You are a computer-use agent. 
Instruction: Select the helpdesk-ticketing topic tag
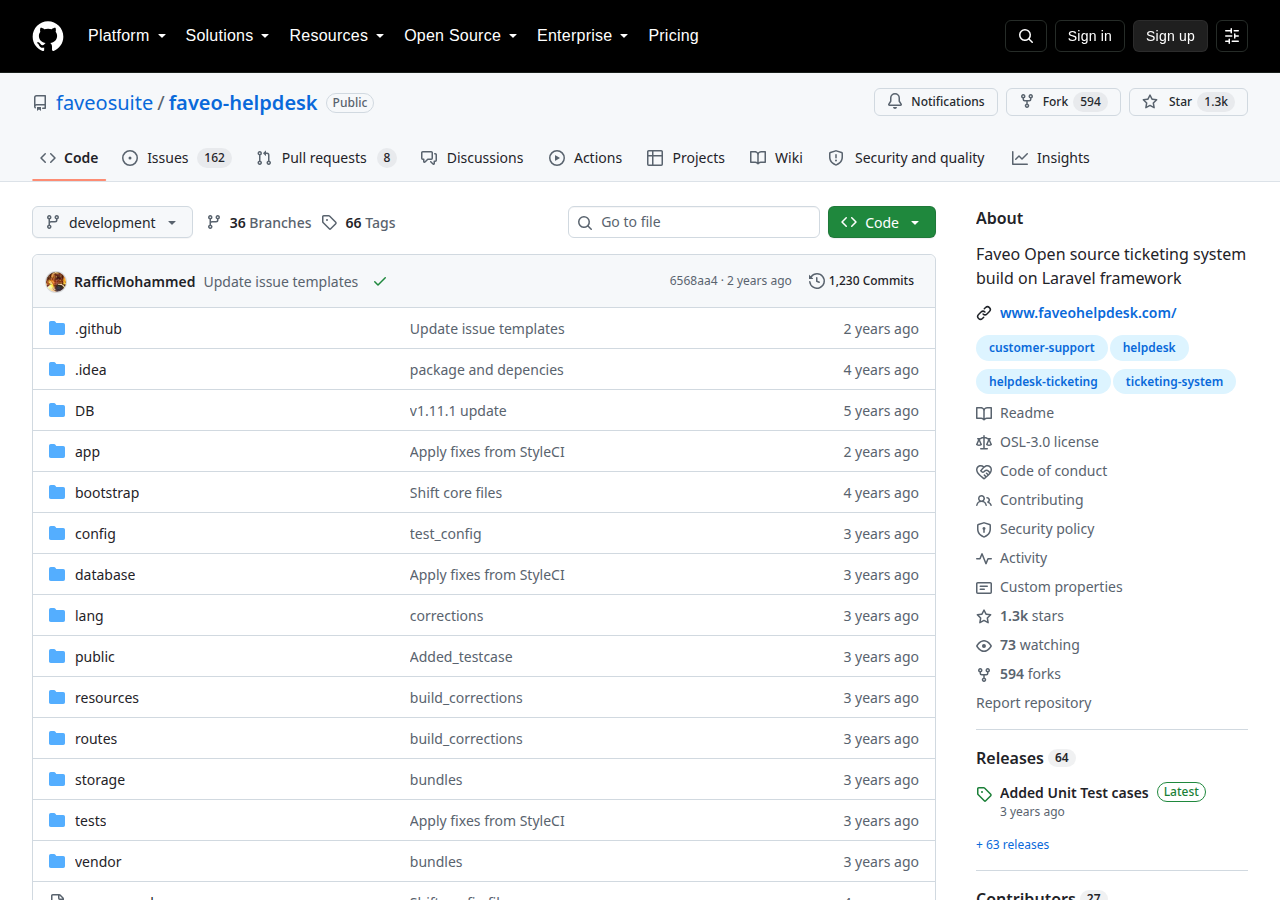click(1043, 381)
